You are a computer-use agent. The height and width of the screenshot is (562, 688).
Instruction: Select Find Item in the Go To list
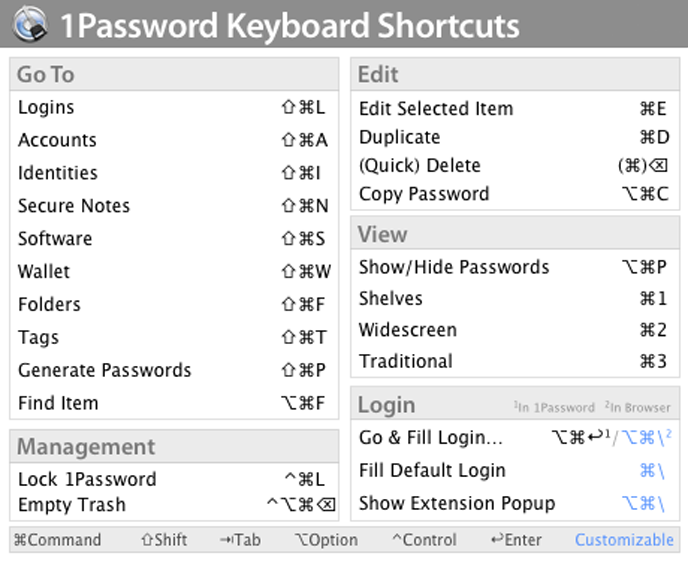pyautogui.click(x=58, y=403)
